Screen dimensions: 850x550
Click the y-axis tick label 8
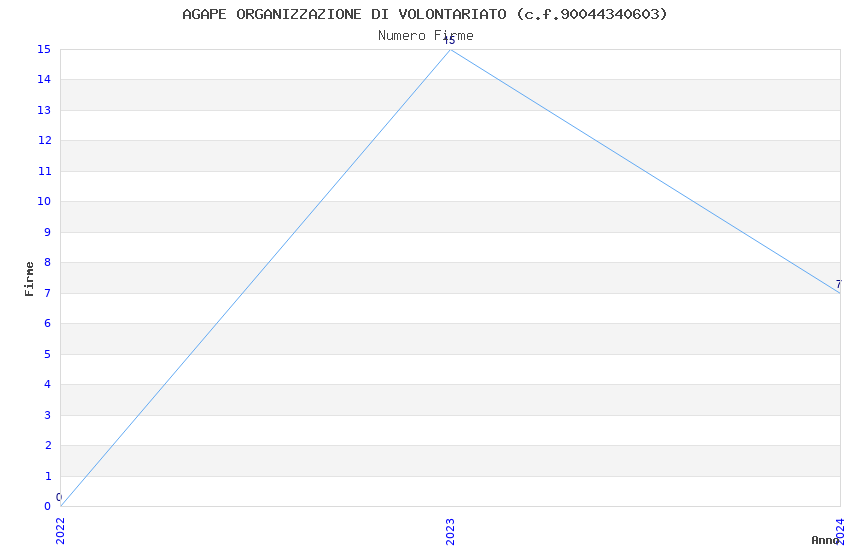[48, 263]
